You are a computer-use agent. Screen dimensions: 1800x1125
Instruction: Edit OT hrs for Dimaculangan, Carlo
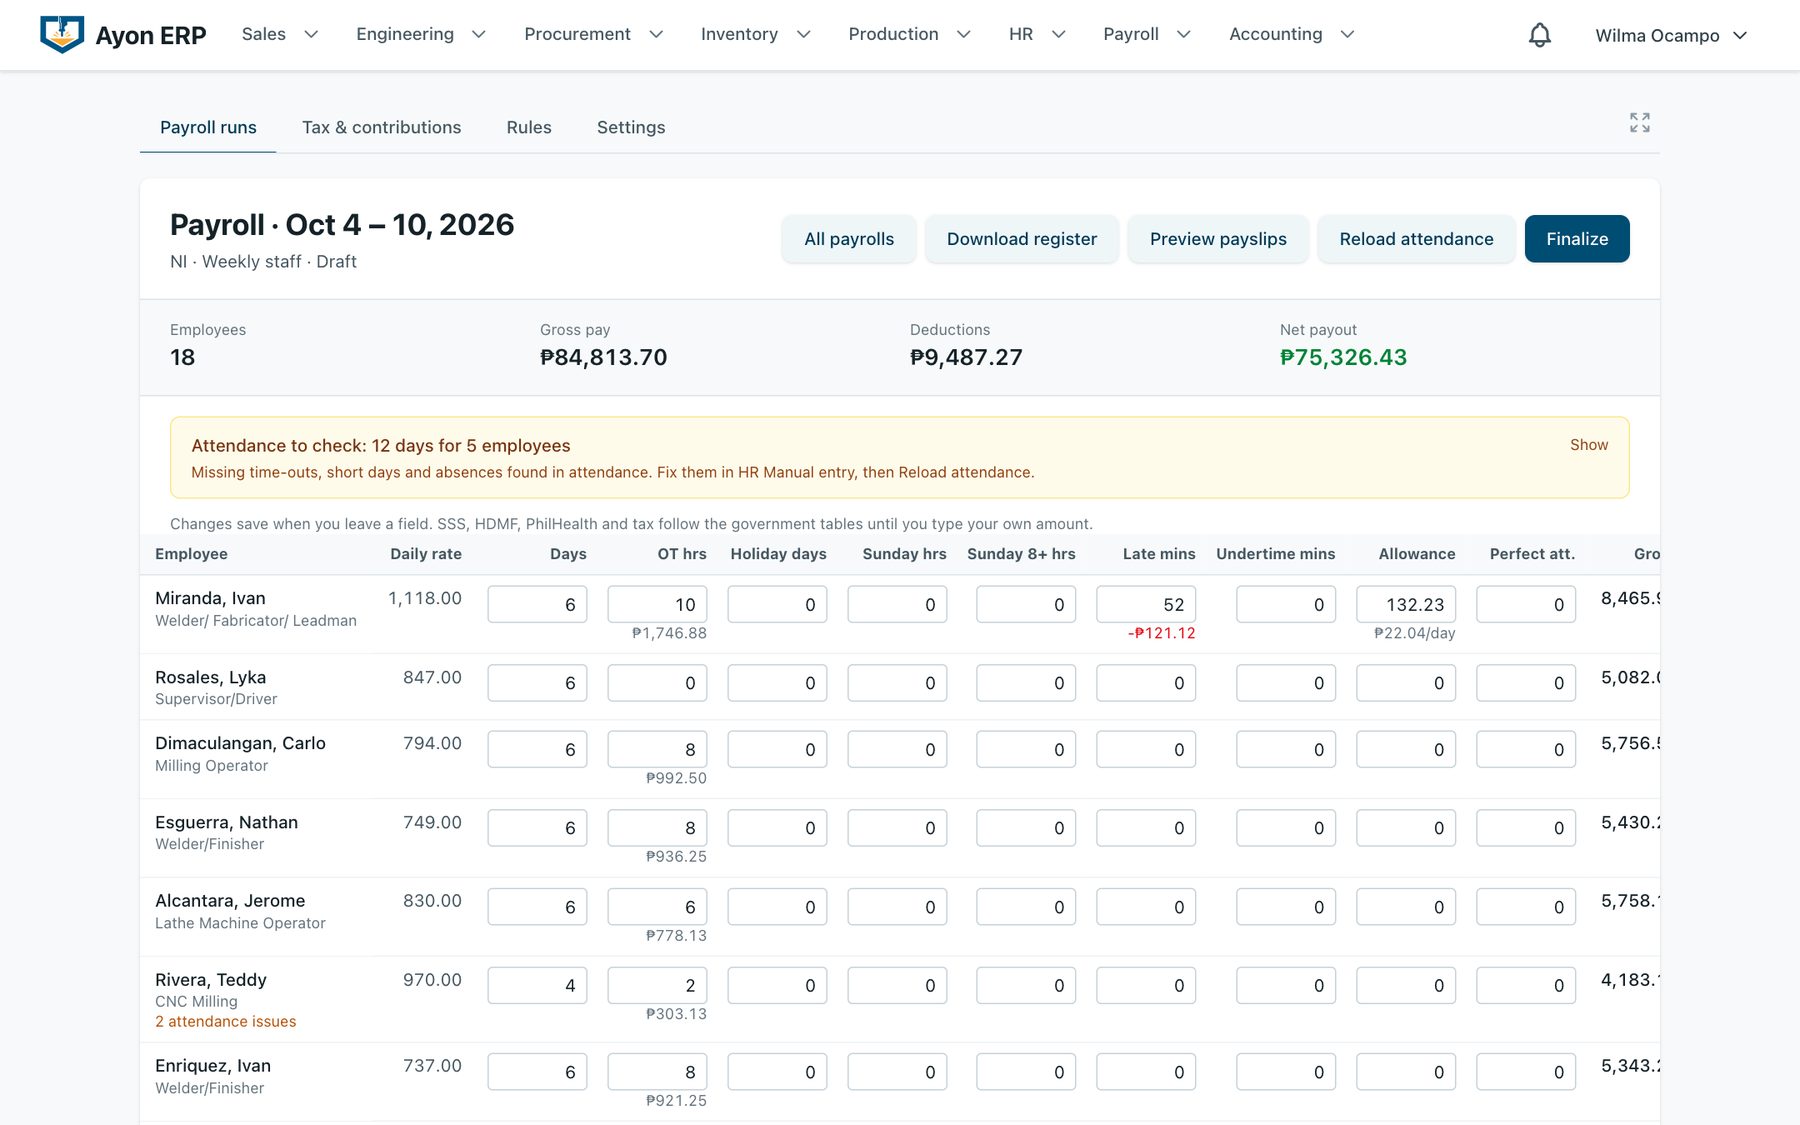(x=657, y=750)
